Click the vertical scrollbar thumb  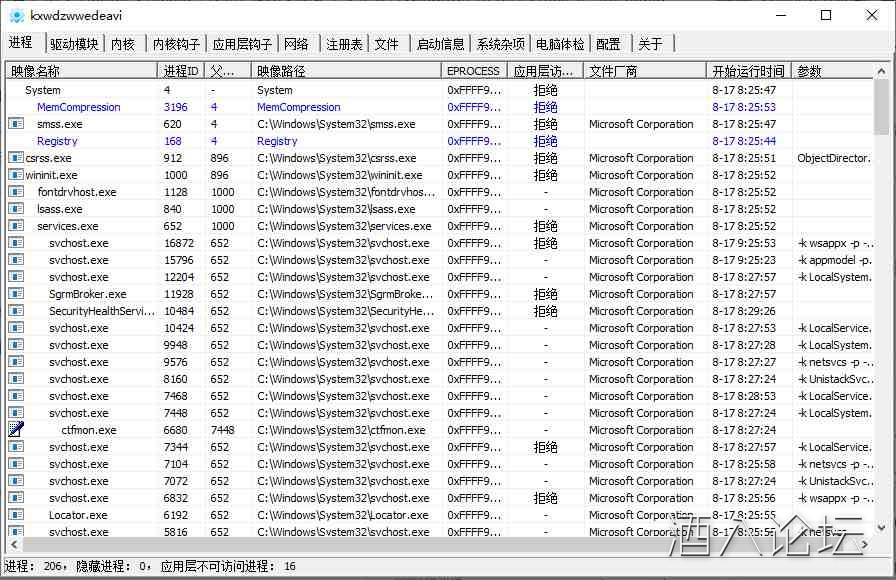click(x=882, y=107)
